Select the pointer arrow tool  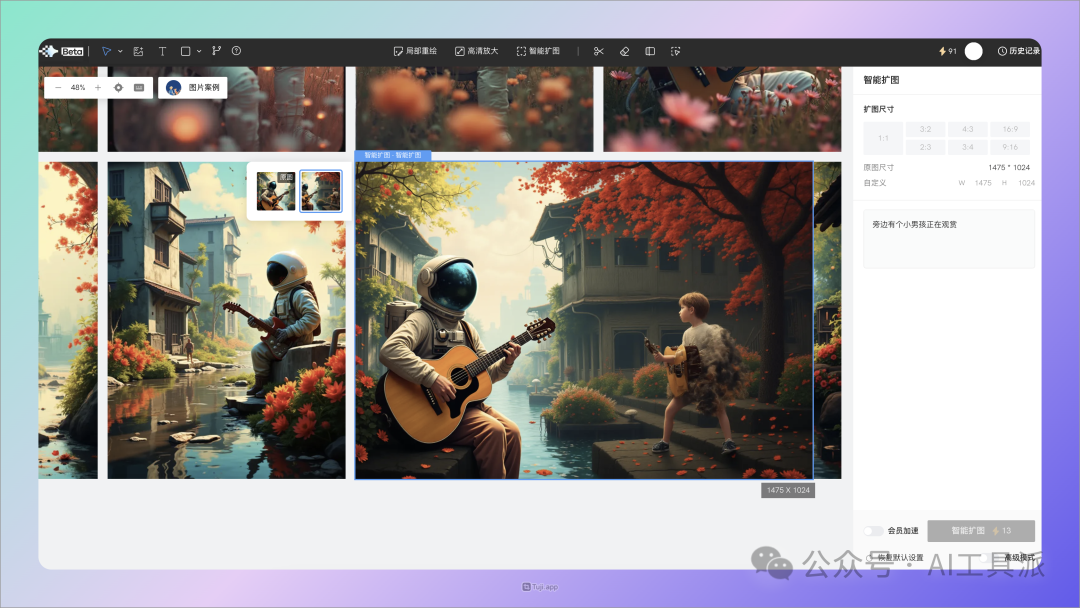click(106, 51)
